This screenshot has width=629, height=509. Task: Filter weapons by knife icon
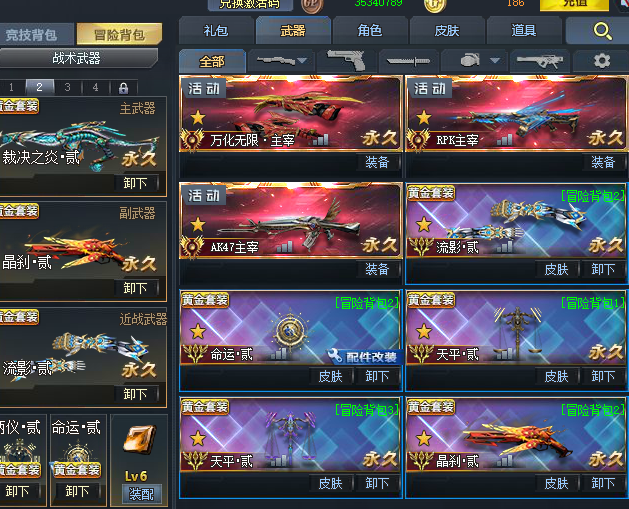click(x=408, y=61)
